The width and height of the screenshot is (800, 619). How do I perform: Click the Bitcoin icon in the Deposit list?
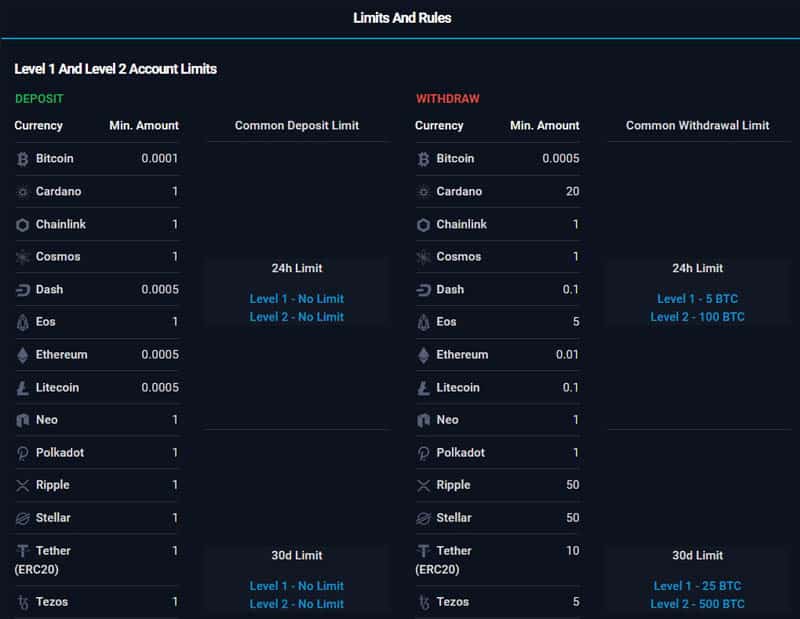tap(23, 159)
